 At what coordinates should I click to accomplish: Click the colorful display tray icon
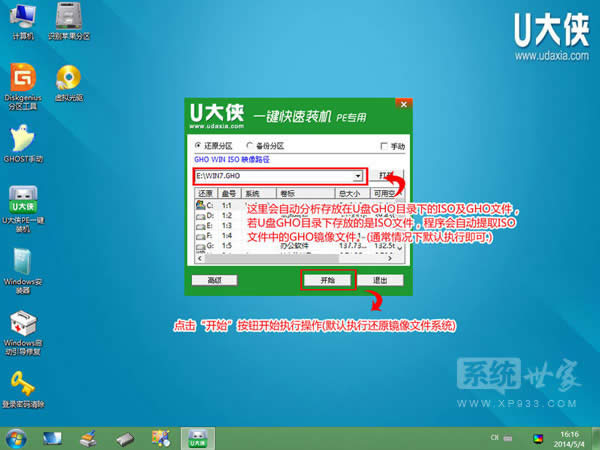point(538,439)
